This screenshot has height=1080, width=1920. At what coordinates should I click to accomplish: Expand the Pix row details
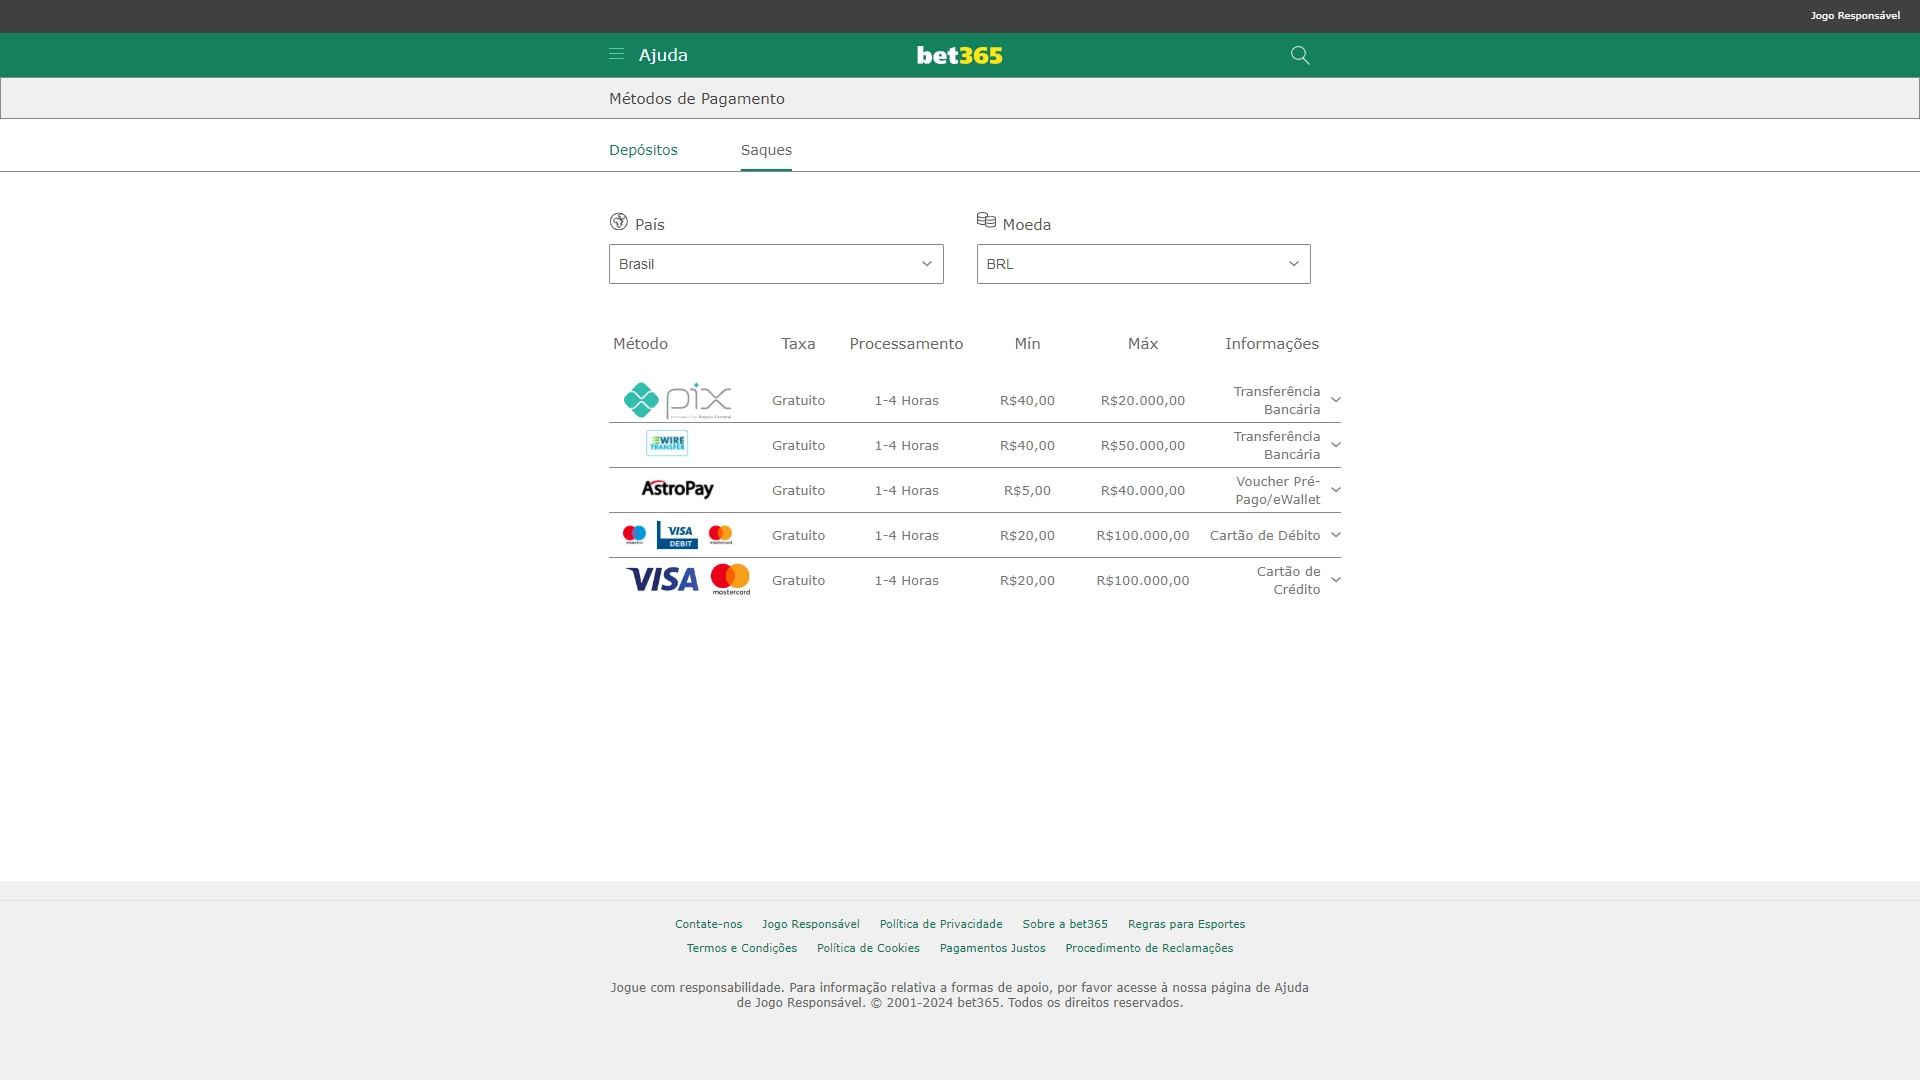1335,400
